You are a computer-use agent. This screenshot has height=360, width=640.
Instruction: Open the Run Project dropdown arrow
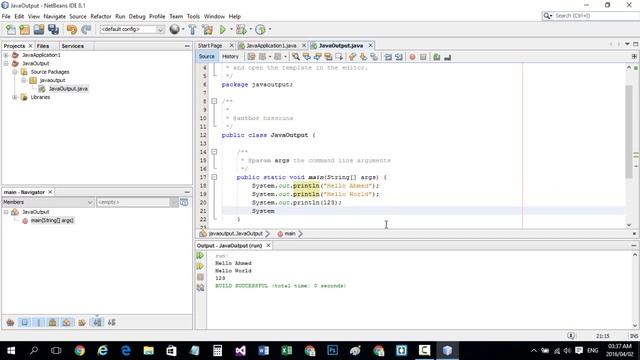point(231,29)
